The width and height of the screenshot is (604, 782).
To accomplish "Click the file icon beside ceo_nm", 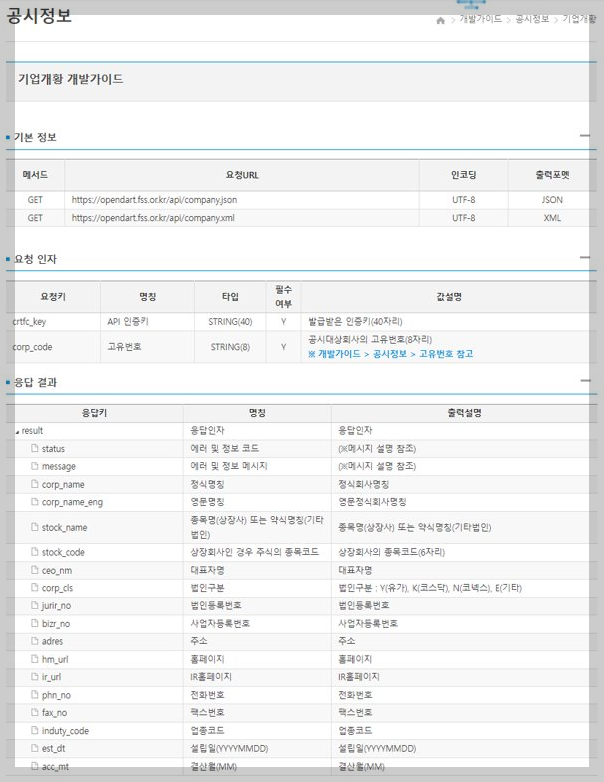I will pos(34,570).
